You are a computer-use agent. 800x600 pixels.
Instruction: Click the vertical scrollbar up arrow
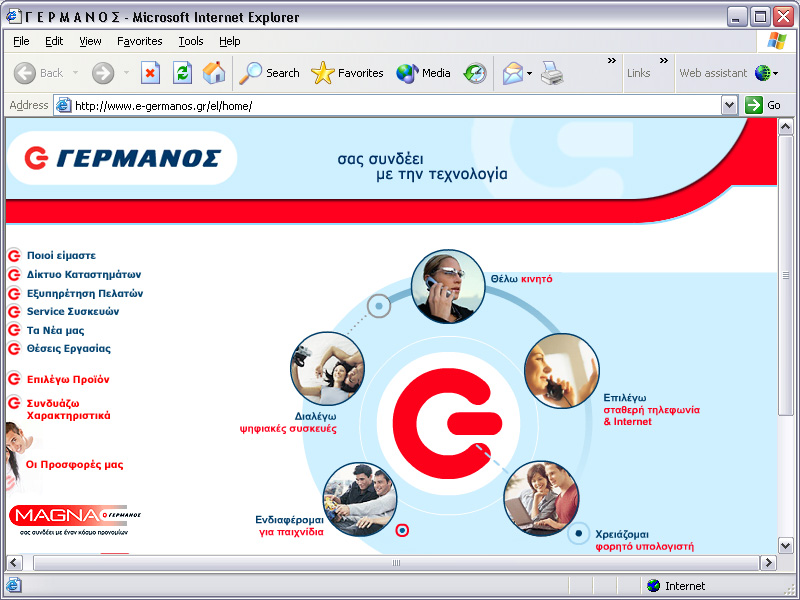point(785,127)
